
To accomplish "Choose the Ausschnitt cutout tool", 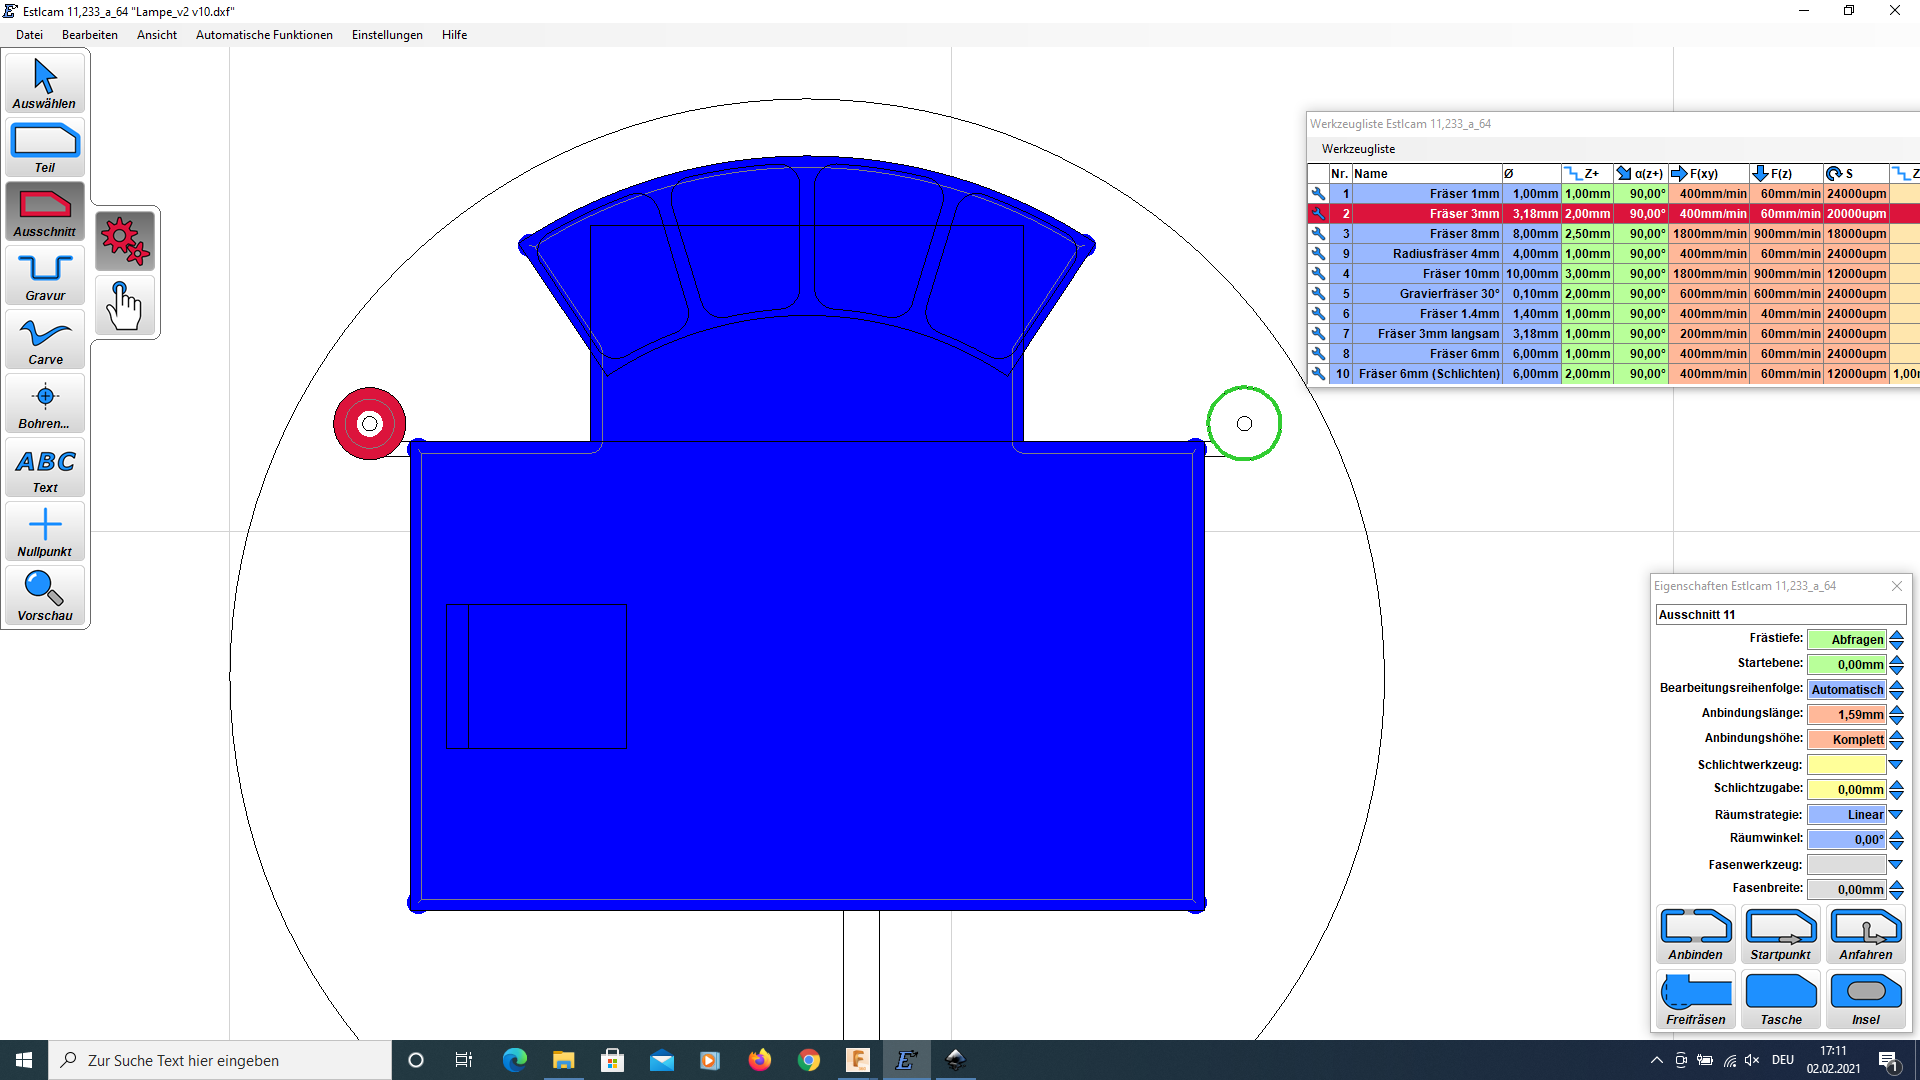I will pos(45,212).
